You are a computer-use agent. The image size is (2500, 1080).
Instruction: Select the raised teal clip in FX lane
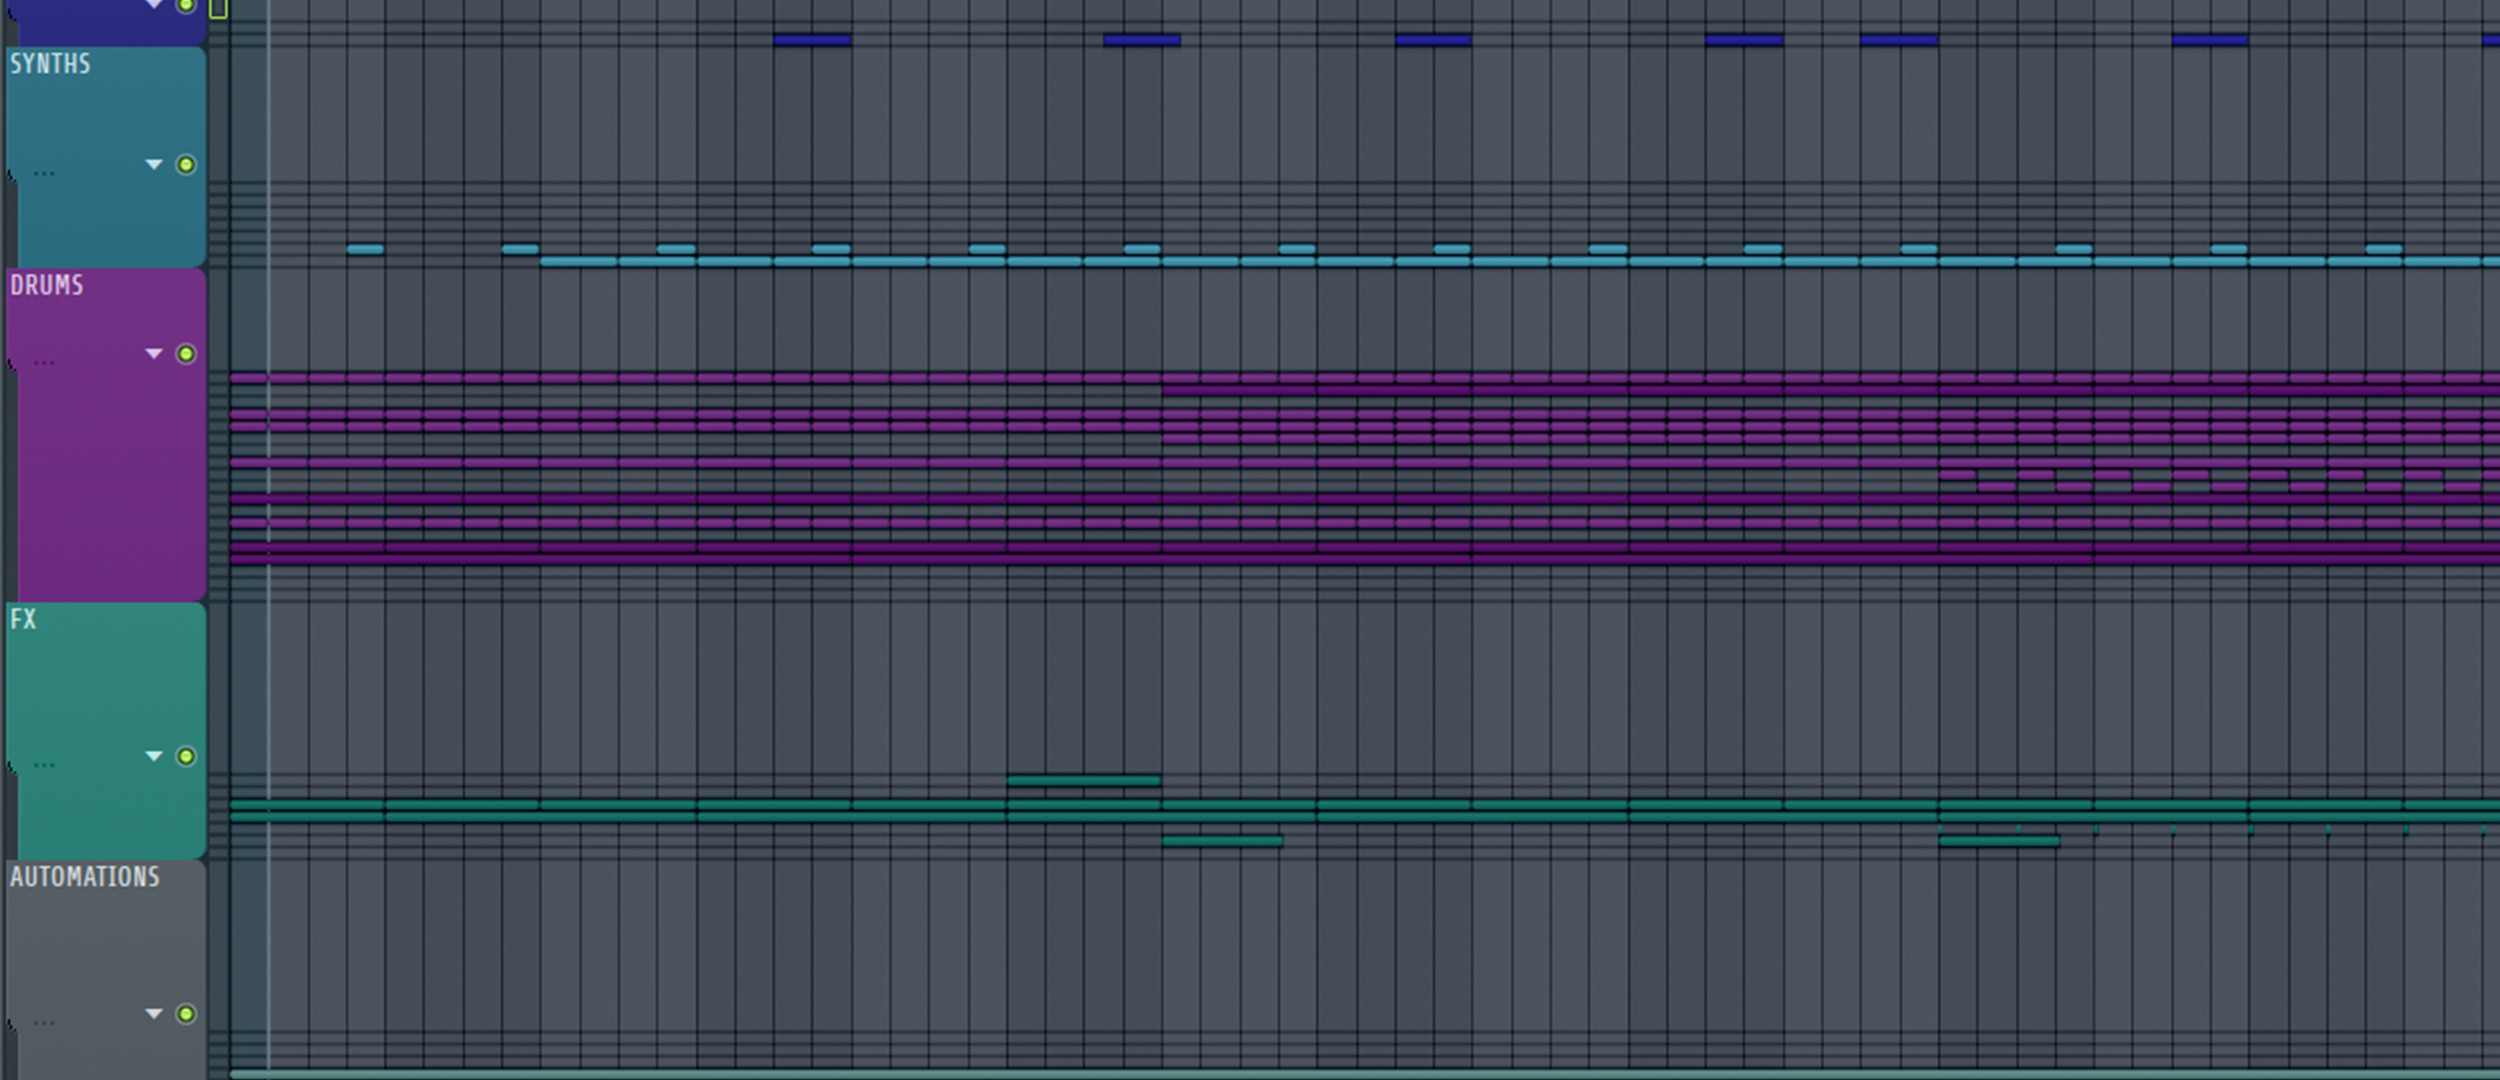1083,780
